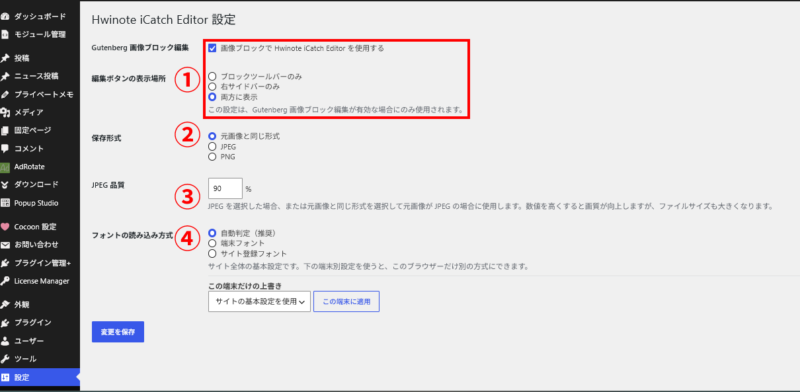Screen dimensions: 800x392
Task: Click the 投稿 pin icon in sidebar
Action: pos(5,58)
